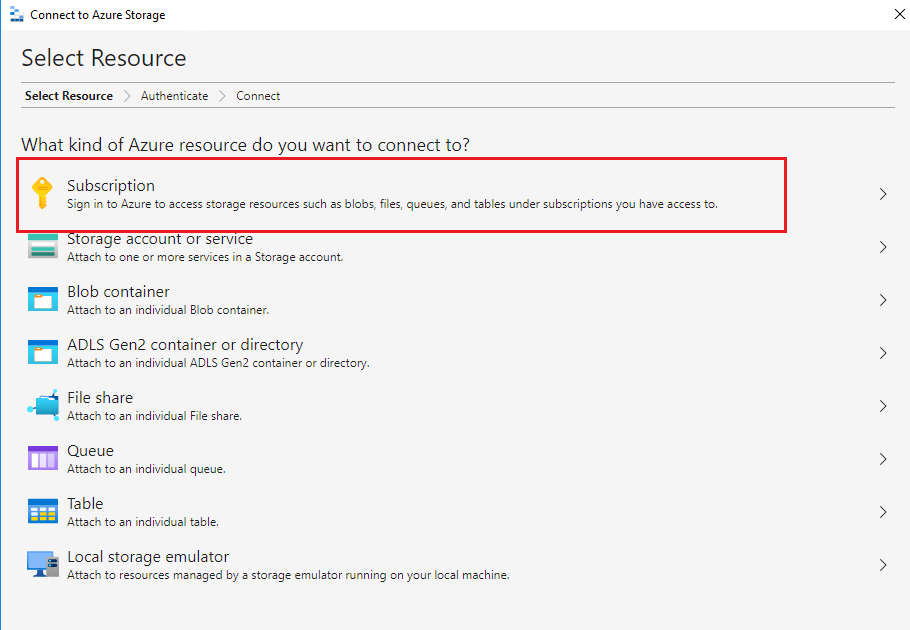The width and height of the screenshot is (910, 630).
Task: Go to the Connect step breadcrumb
Action: 258,96
